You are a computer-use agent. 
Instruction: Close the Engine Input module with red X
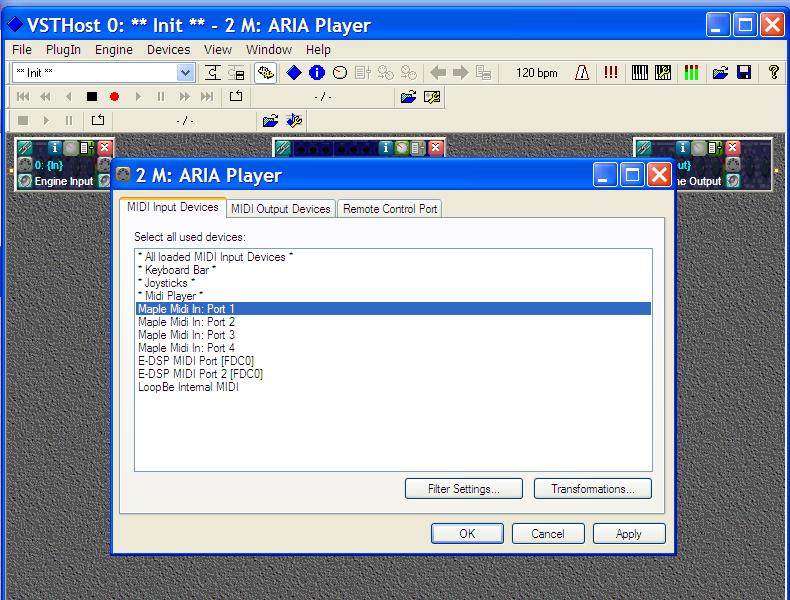(104, 147)
